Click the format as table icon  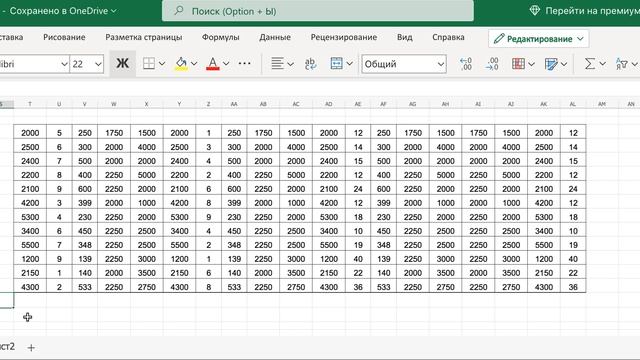(x=551, y=64)
